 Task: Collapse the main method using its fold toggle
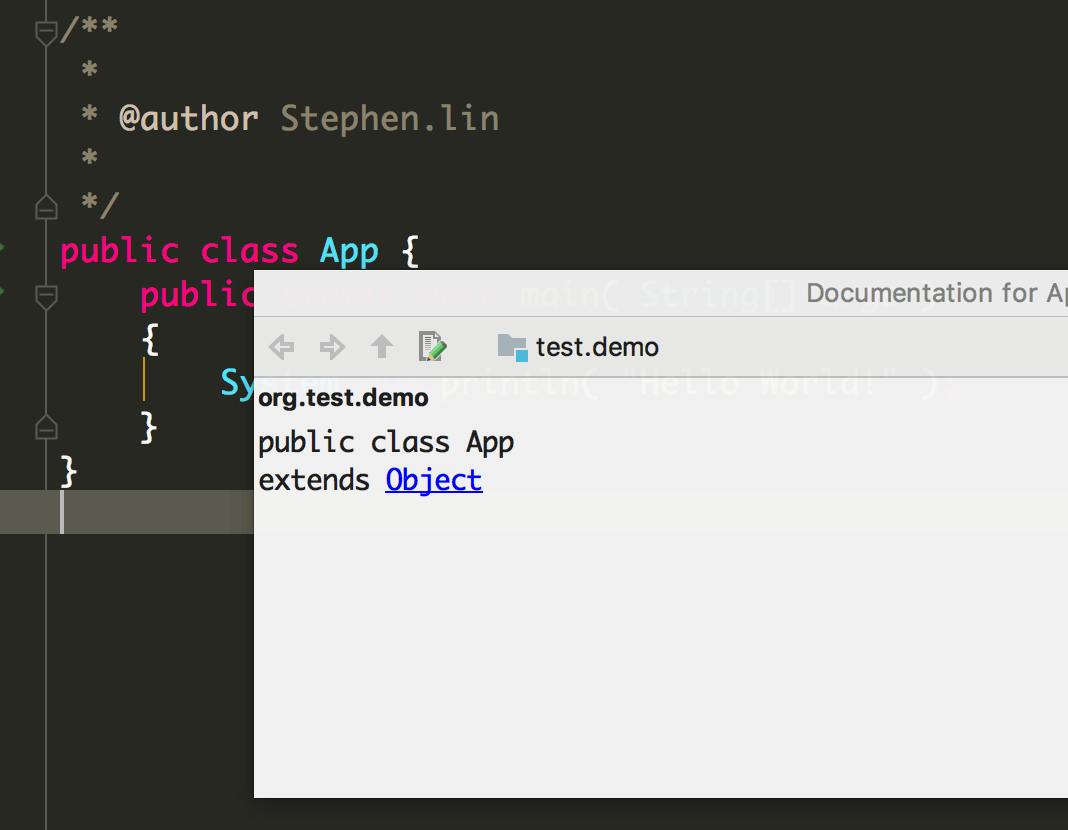click(46, 296)
